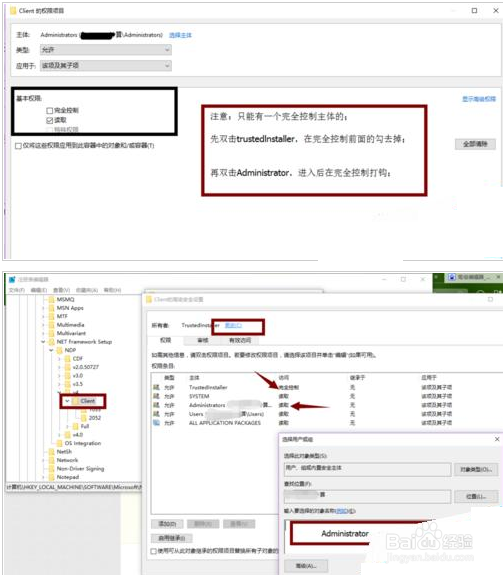Screen dimensions: 503x575
Task: Click the NetSh folder icon
Action: [x=51, y=451]
